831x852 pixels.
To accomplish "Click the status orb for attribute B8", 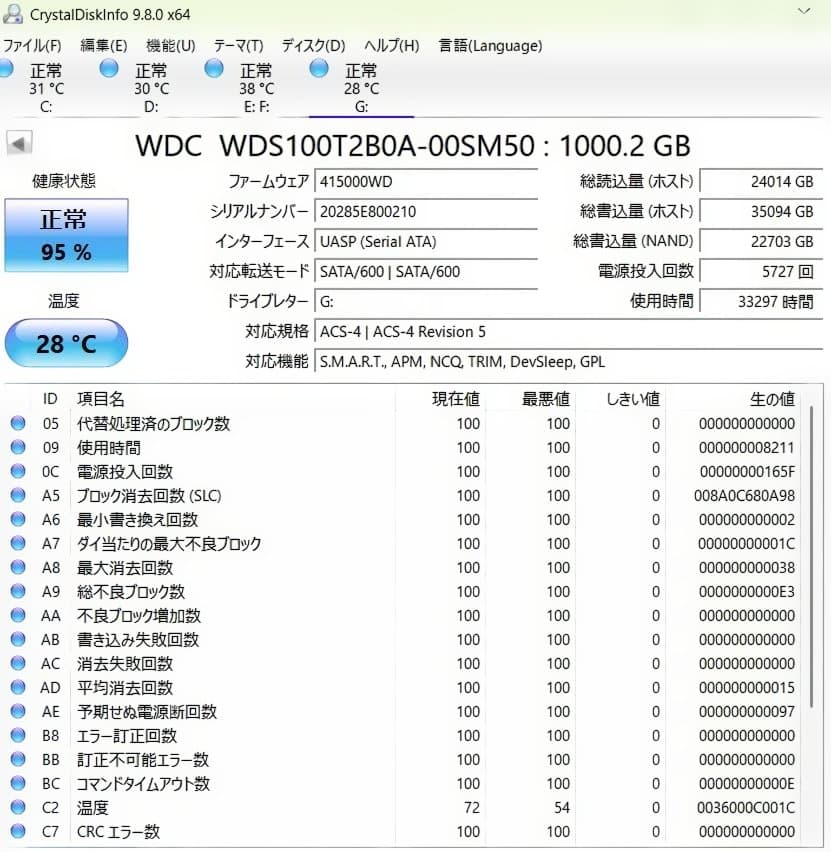I will (18, 735).
